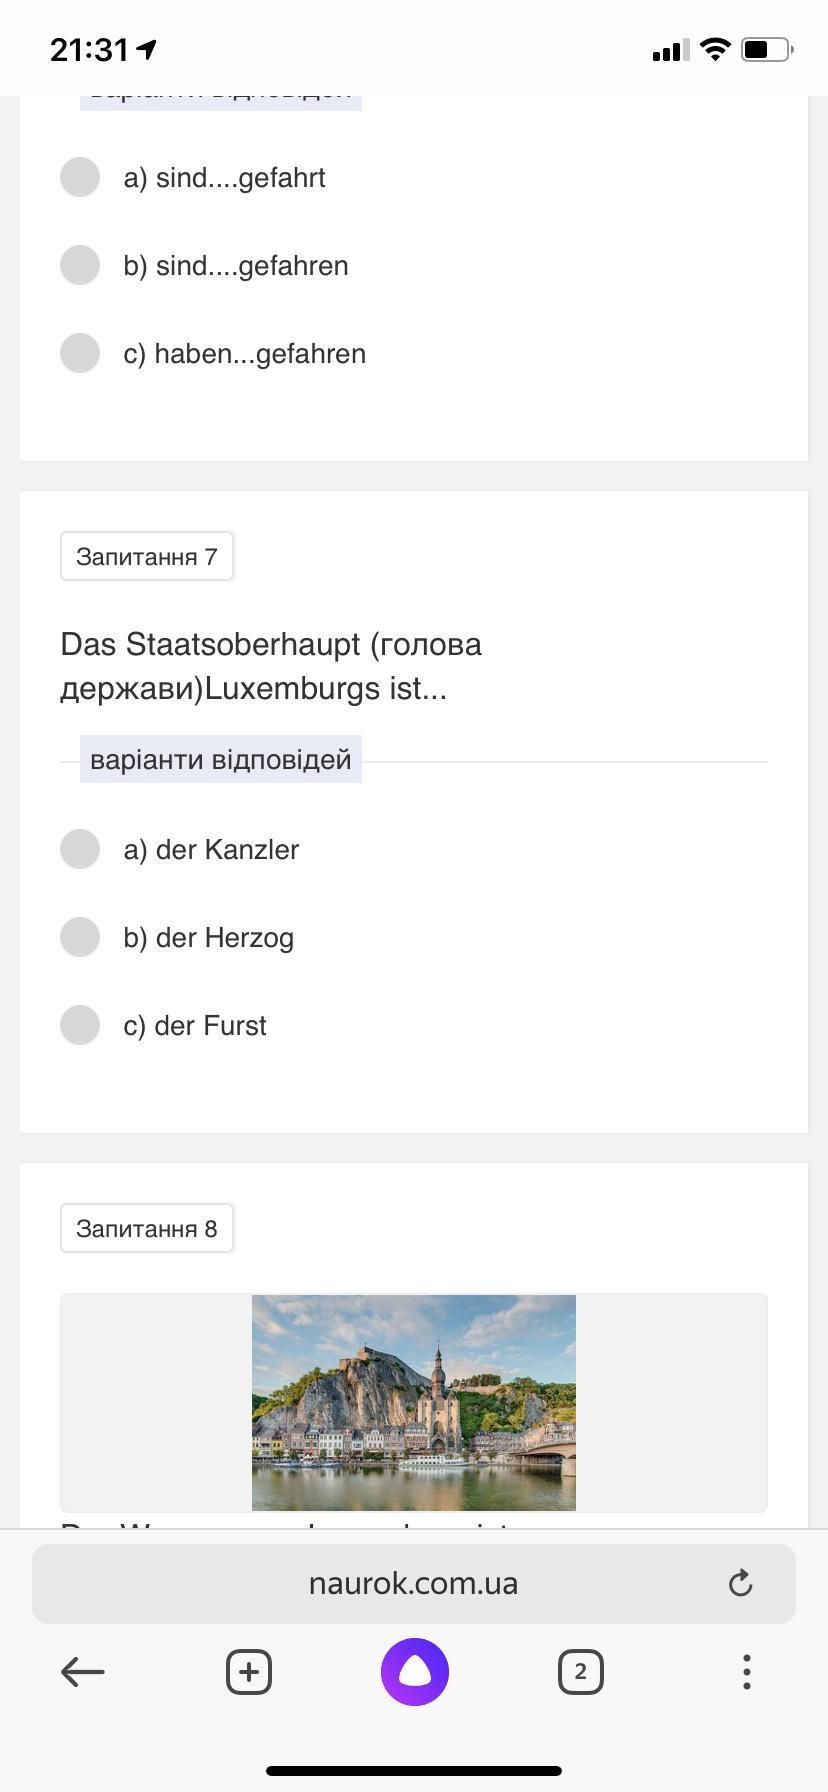Image resolution: width=828 pixels, height=1792 pixels.
Task: Select answer c) haben...gefahren
Action: pos(80,353)
